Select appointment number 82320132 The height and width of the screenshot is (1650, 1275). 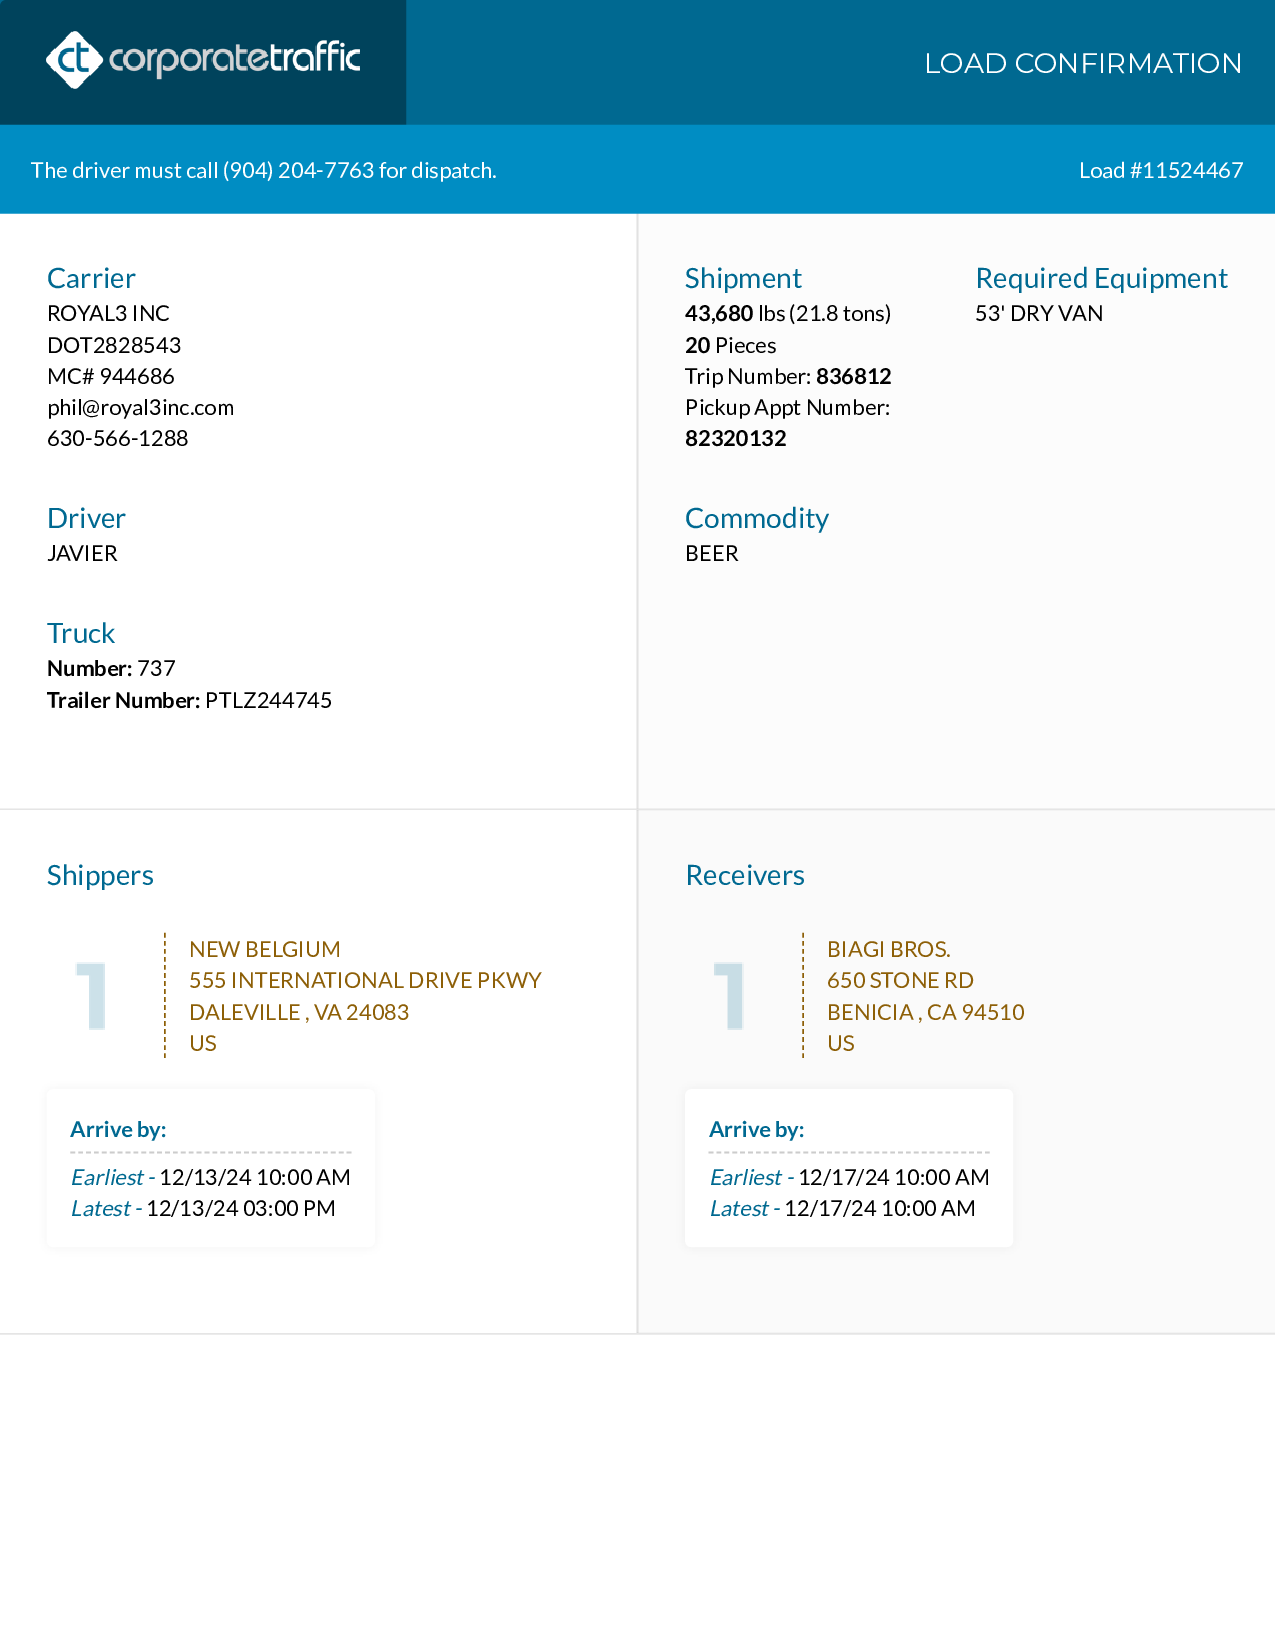pos(736,438)
